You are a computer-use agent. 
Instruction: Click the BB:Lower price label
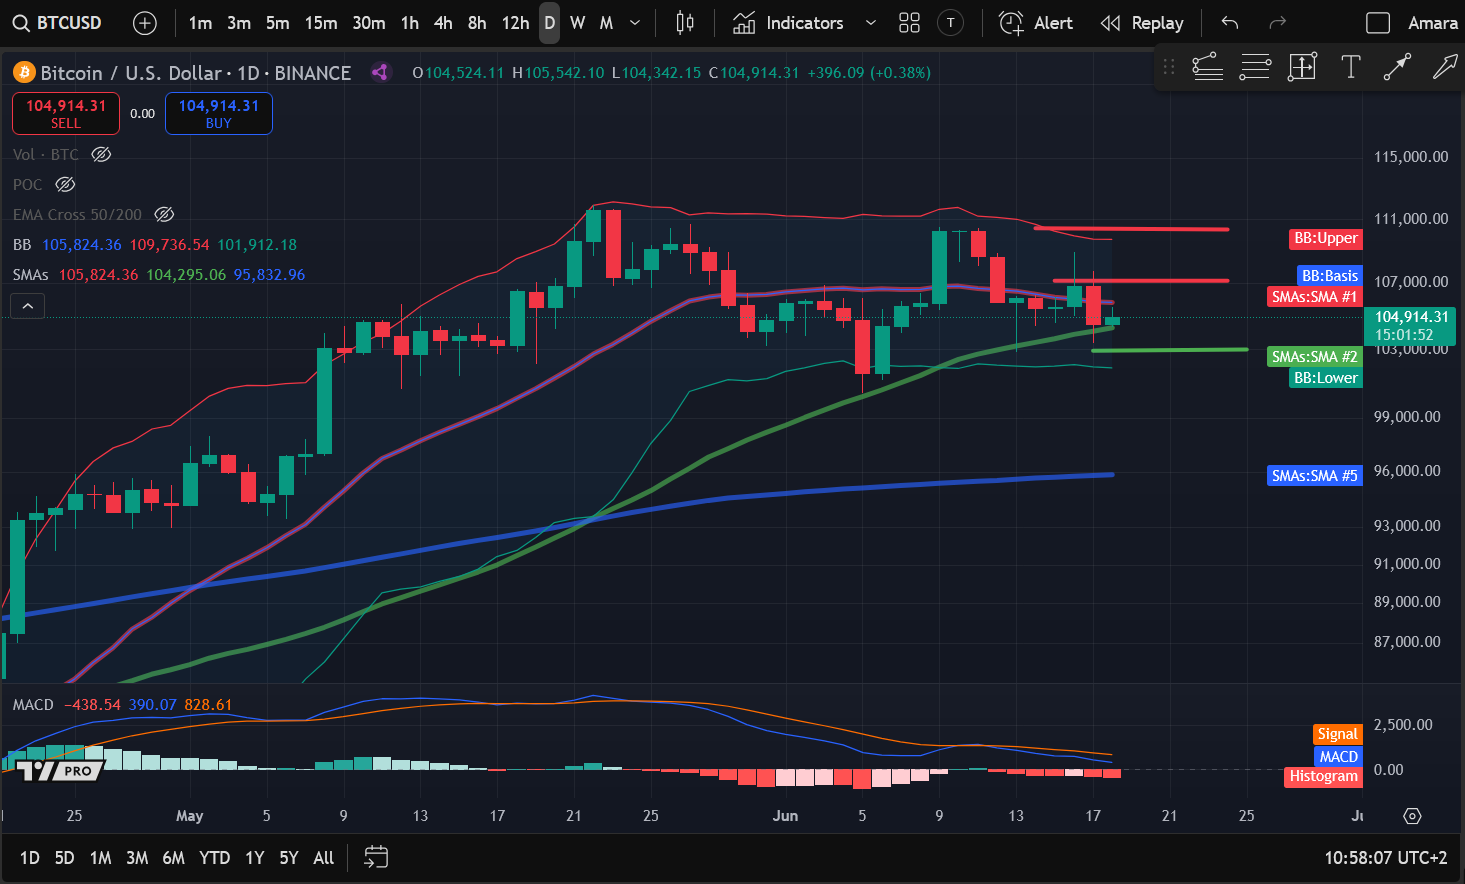(x=1325, y=377)
